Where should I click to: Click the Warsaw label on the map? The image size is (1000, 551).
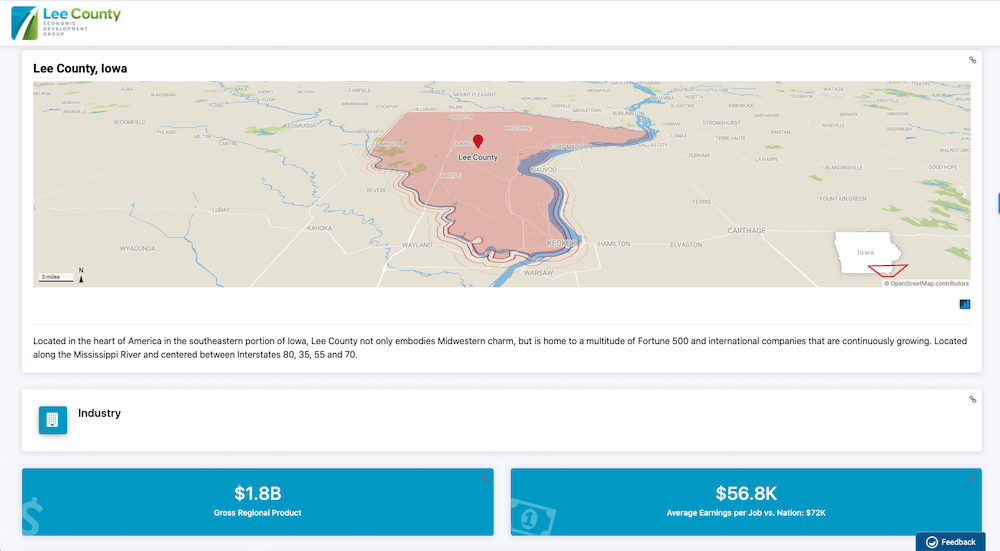pos(538,273)
